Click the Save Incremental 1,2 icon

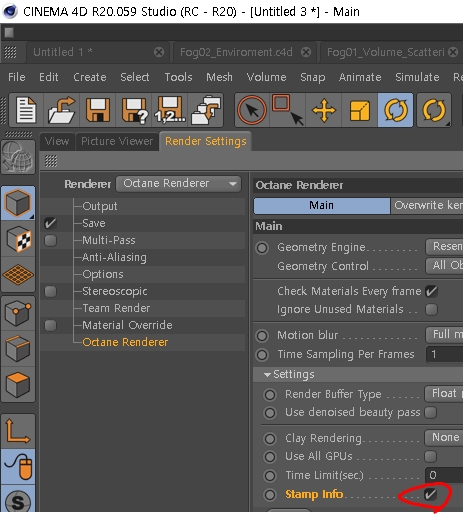170,110
